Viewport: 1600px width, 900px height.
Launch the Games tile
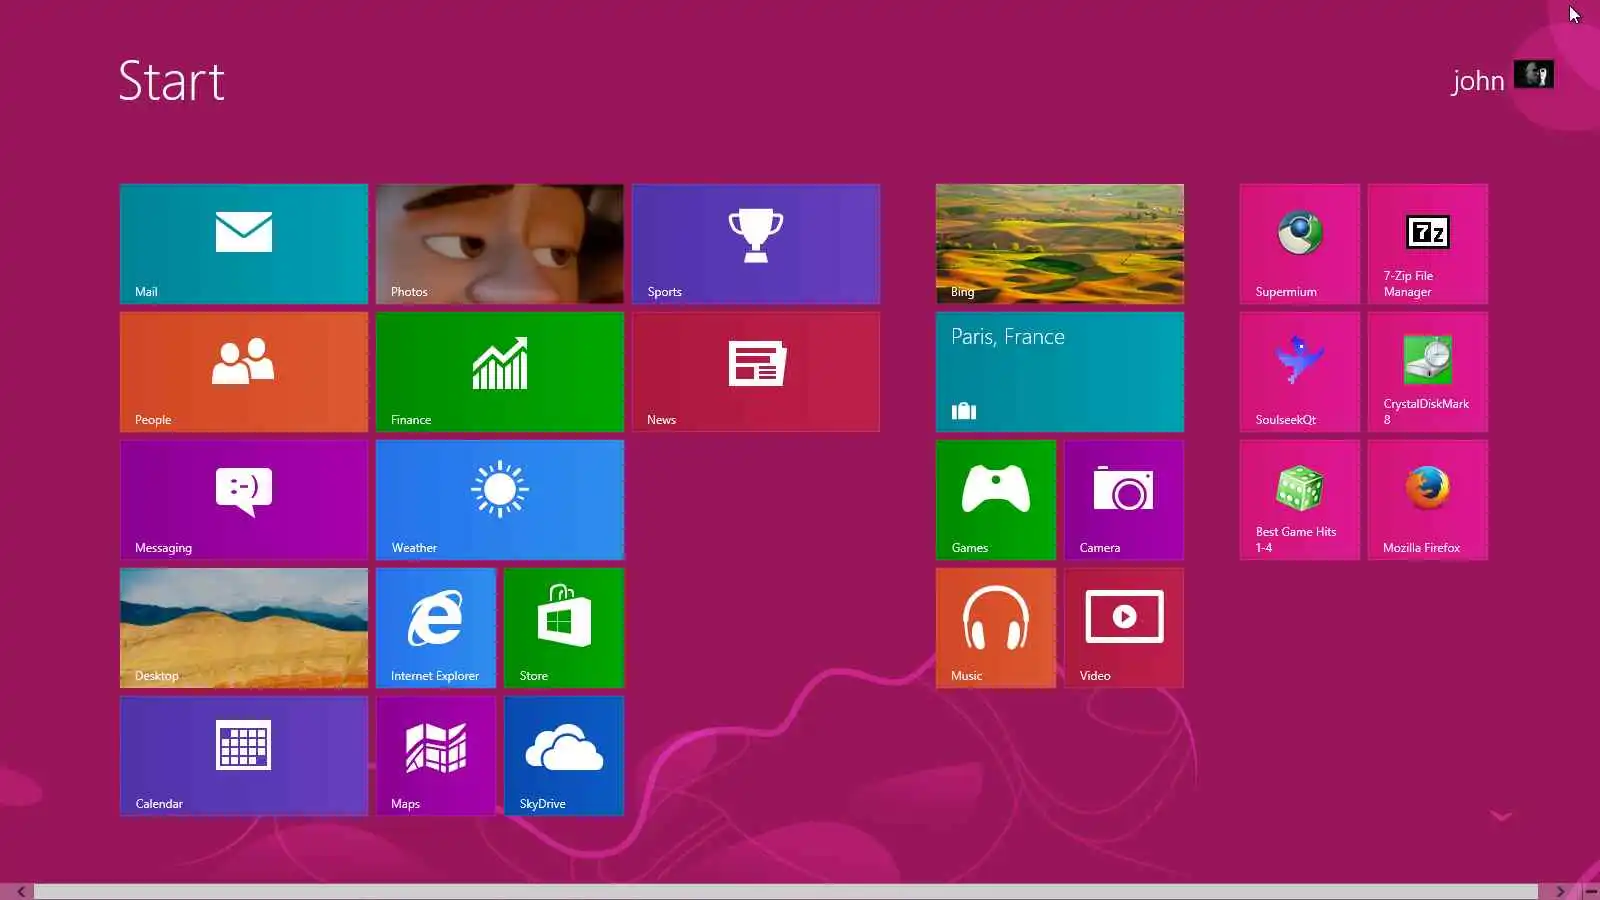pyautogui.click(x=996, y=500)
